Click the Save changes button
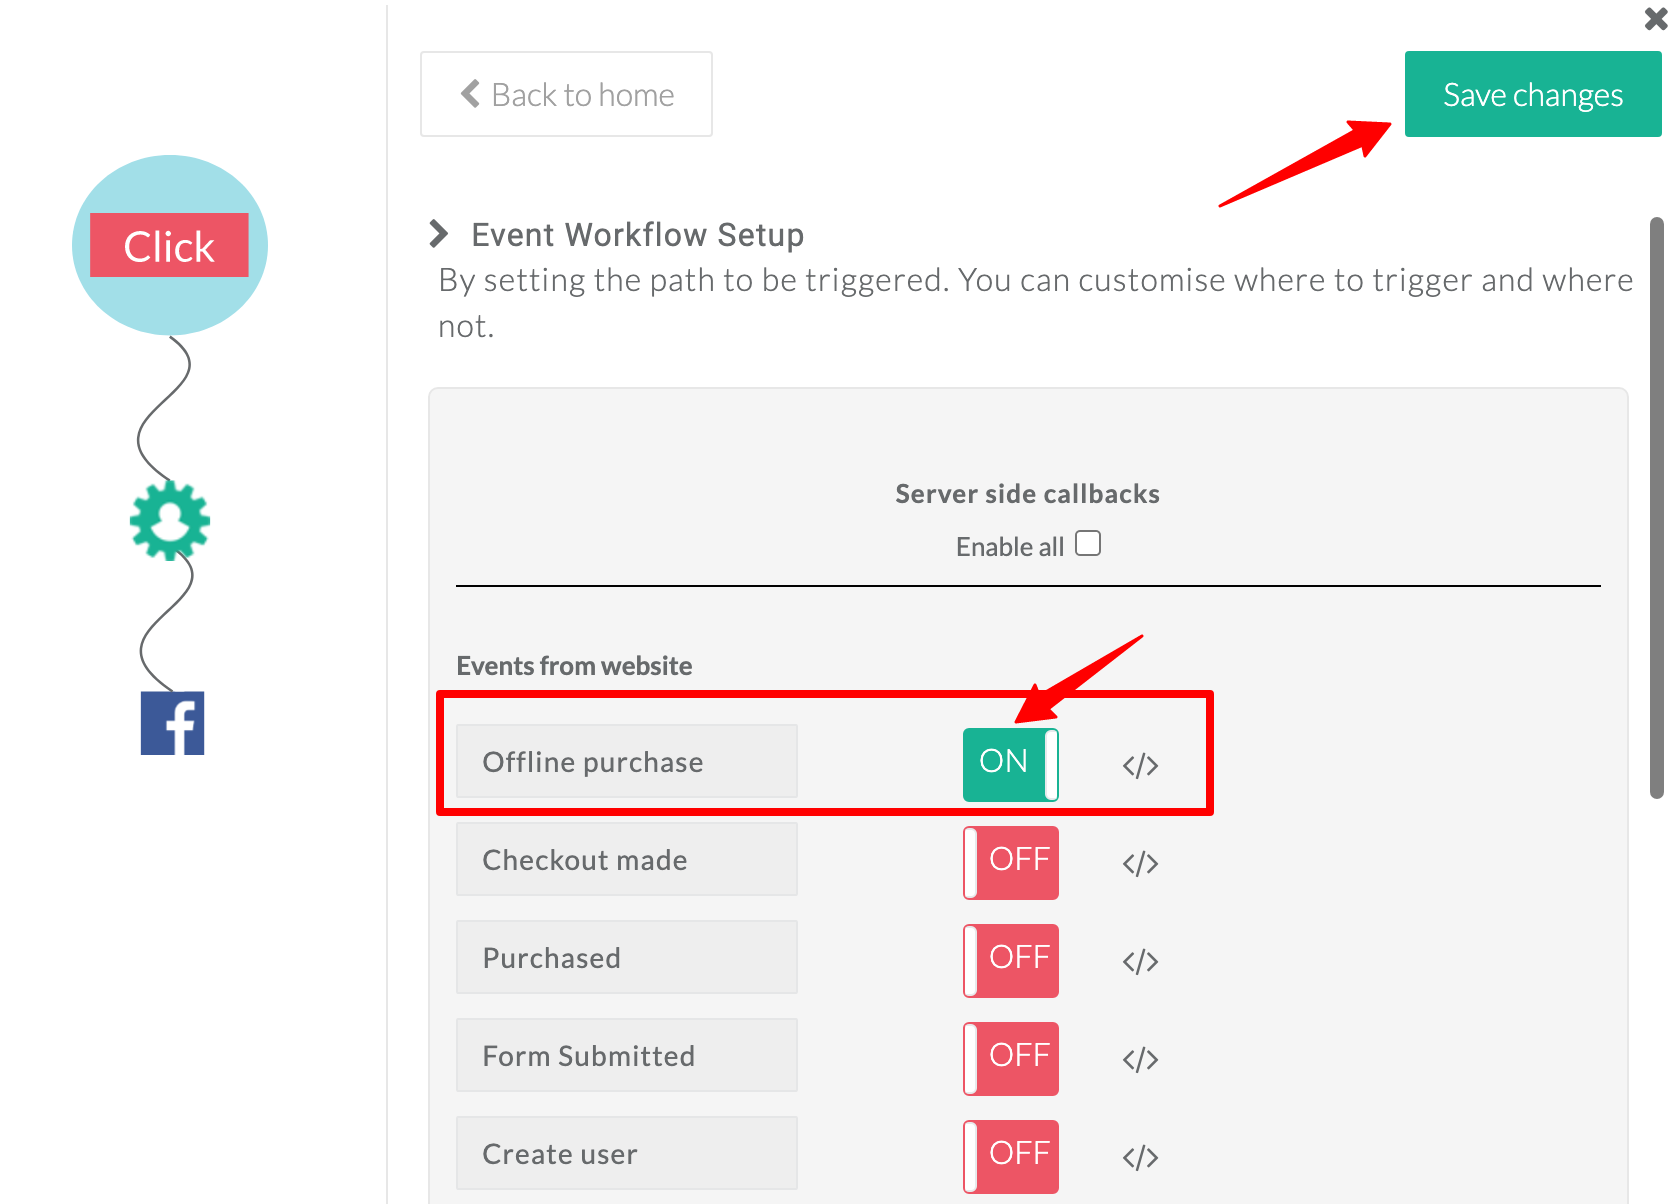 tap(1531, 94)
